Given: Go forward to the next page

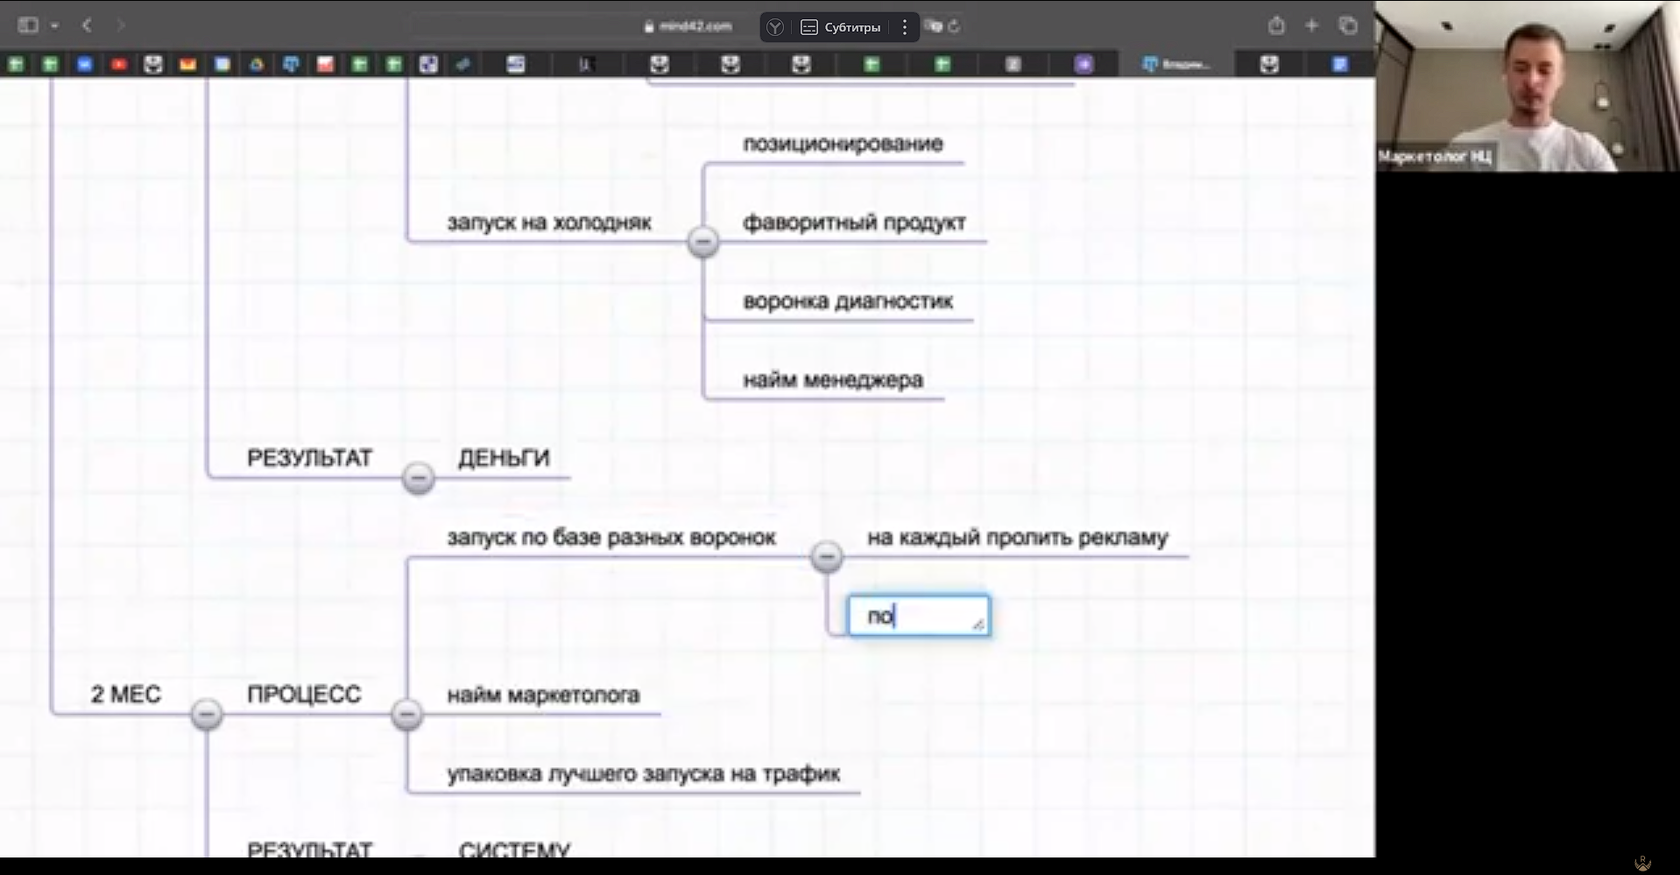Looking at the screenshot, I should click(x=120, y=25).
